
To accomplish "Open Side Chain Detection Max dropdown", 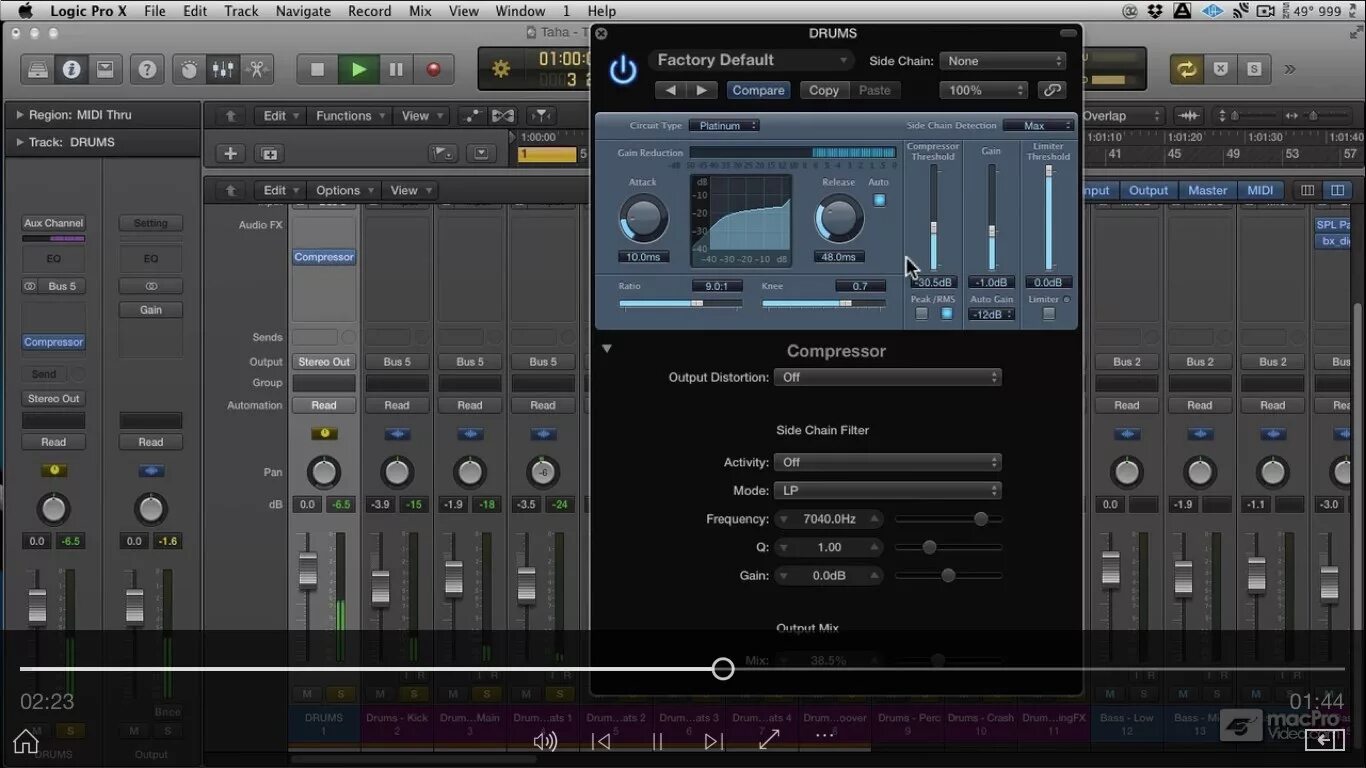I will click(1038, 126).
